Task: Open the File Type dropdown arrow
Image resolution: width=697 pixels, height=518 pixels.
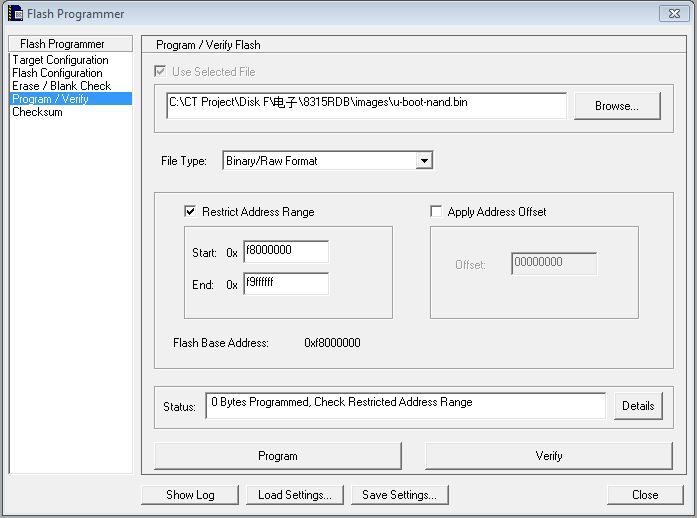Action: coord(425,161)
